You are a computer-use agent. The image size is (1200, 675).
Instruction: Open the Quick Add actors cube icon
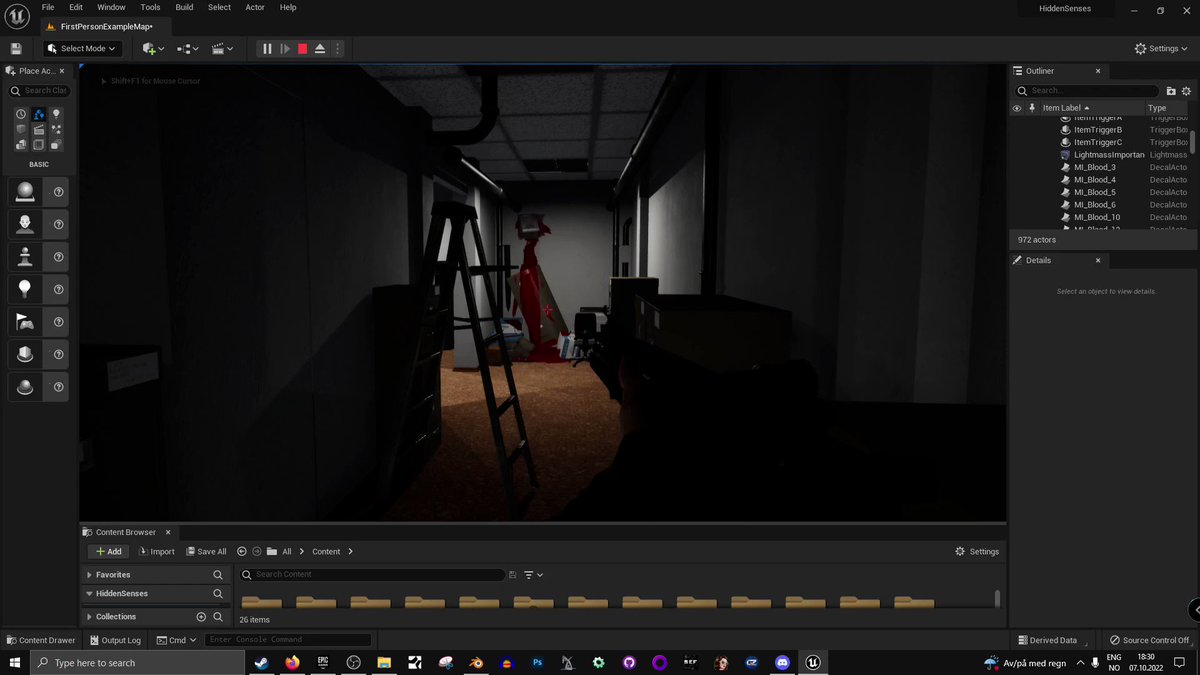(x=150, y=48)
